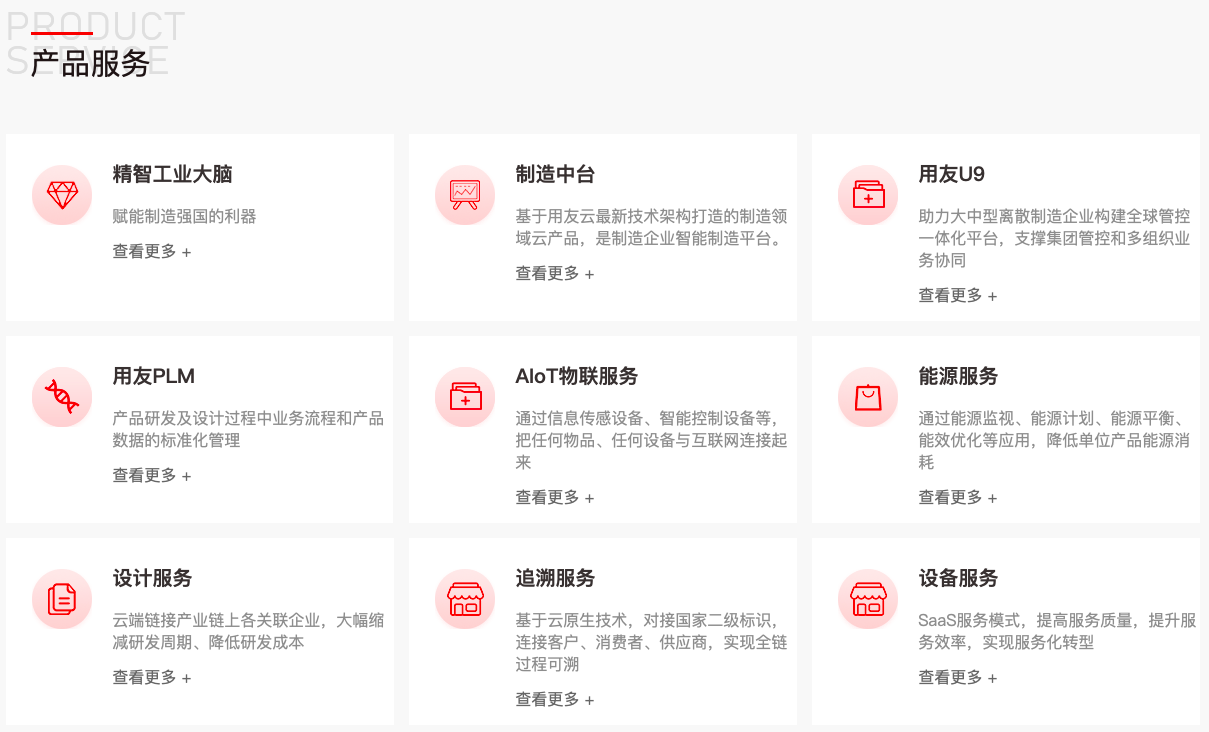Click the DNA icon for 用友PLM

(x=62, y=397)
